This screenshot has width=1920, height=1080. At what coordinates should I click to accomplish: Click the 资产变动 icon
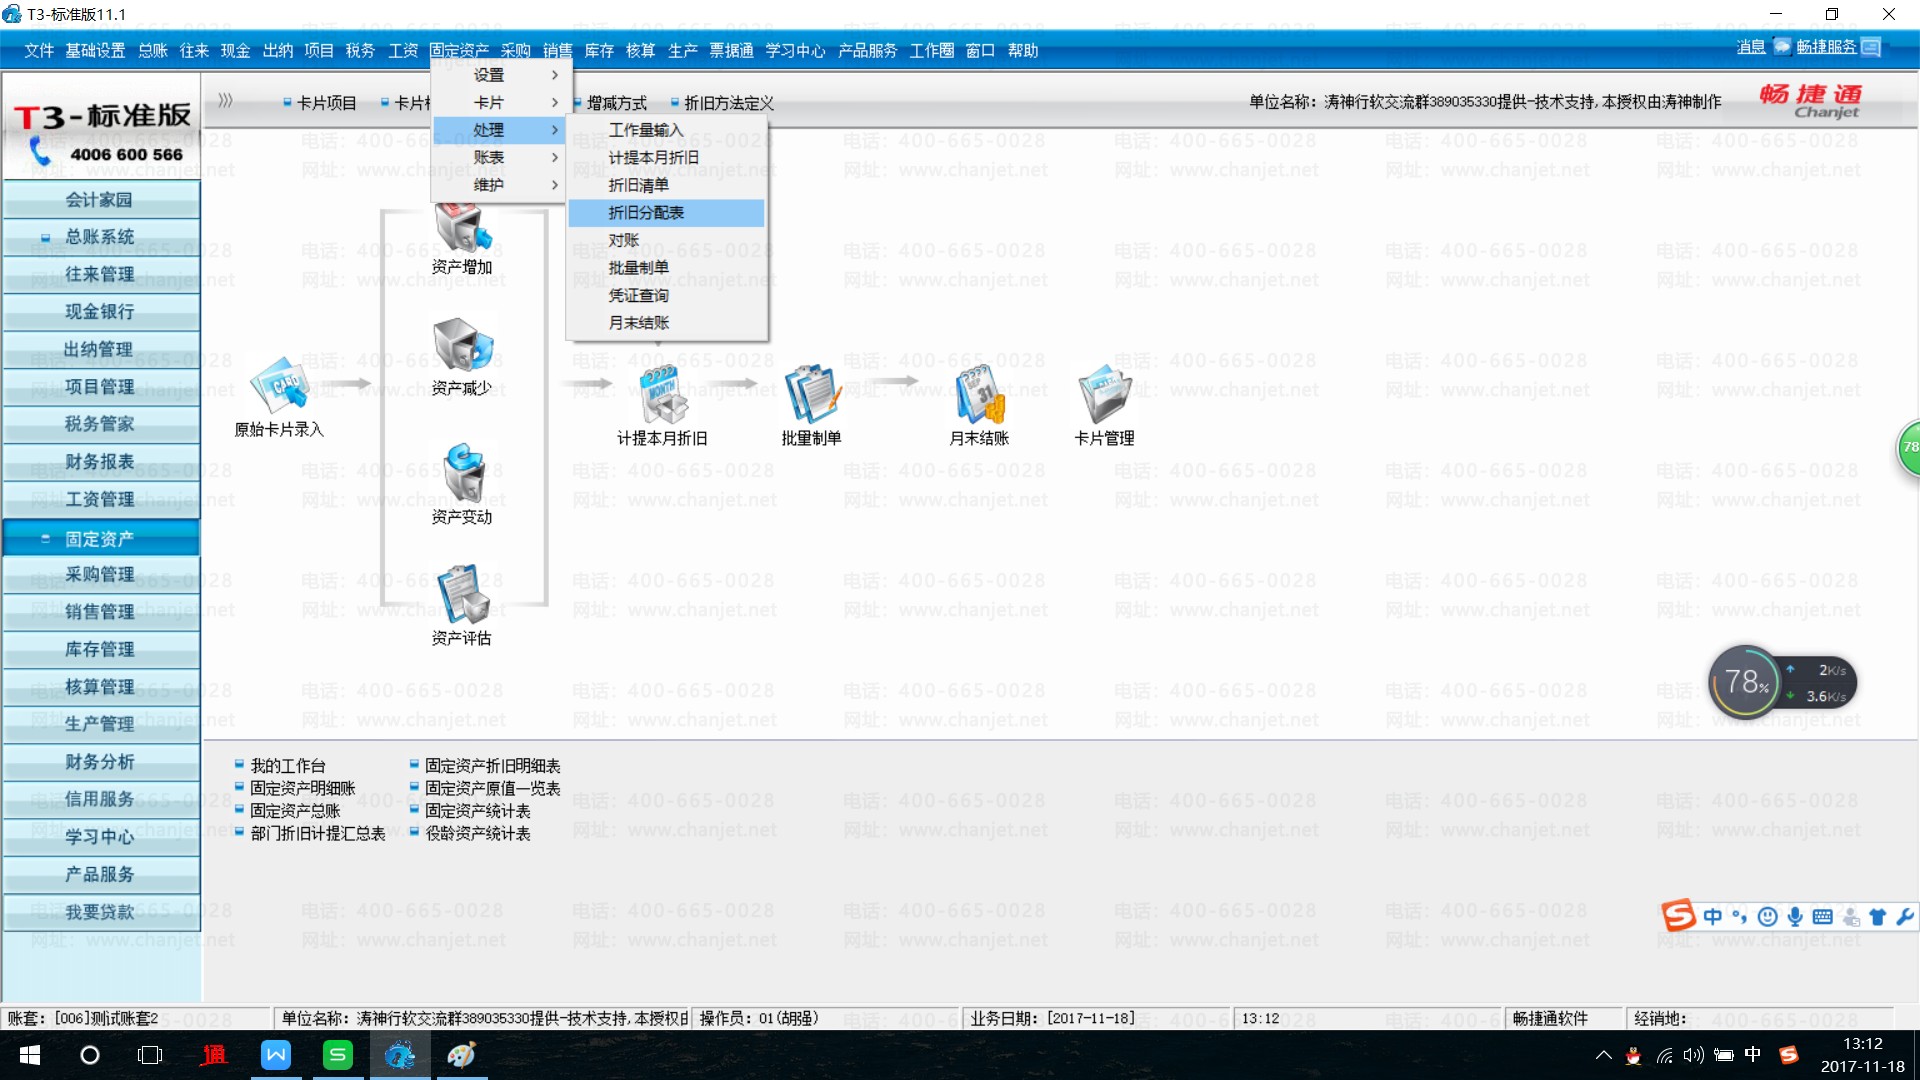[462, 474]
